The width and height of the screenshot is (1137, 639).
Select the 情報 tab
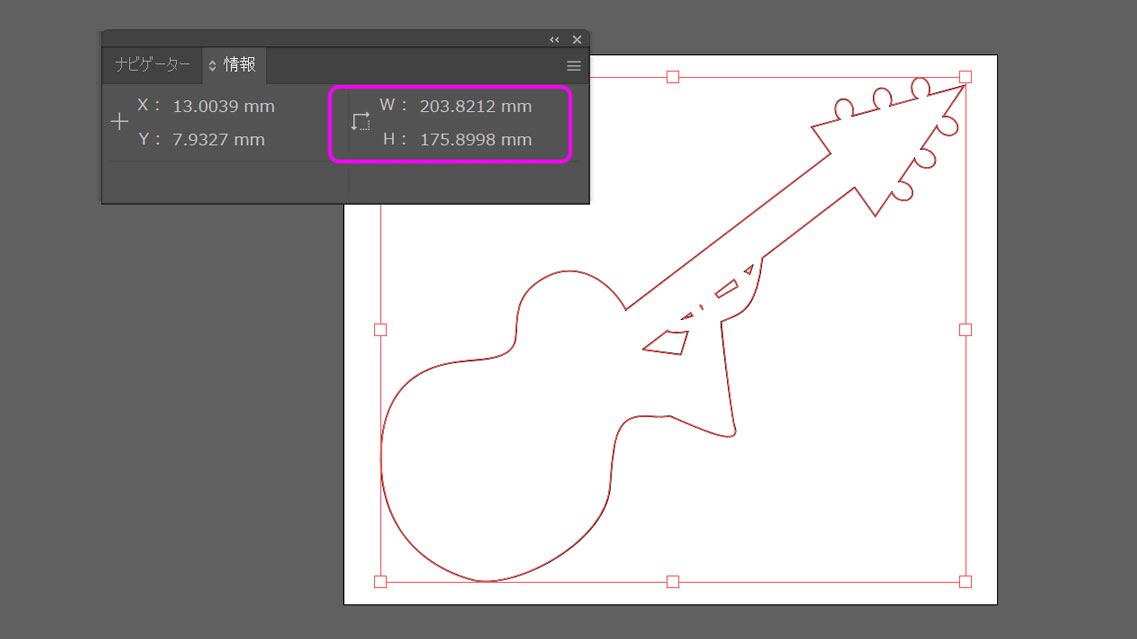(239, 65)
